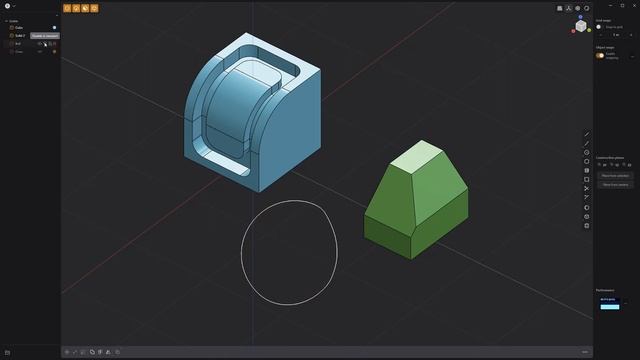Click the shaded sphere icon in viewport header
The image size is (640, 360).
click(x=578, y=8)
